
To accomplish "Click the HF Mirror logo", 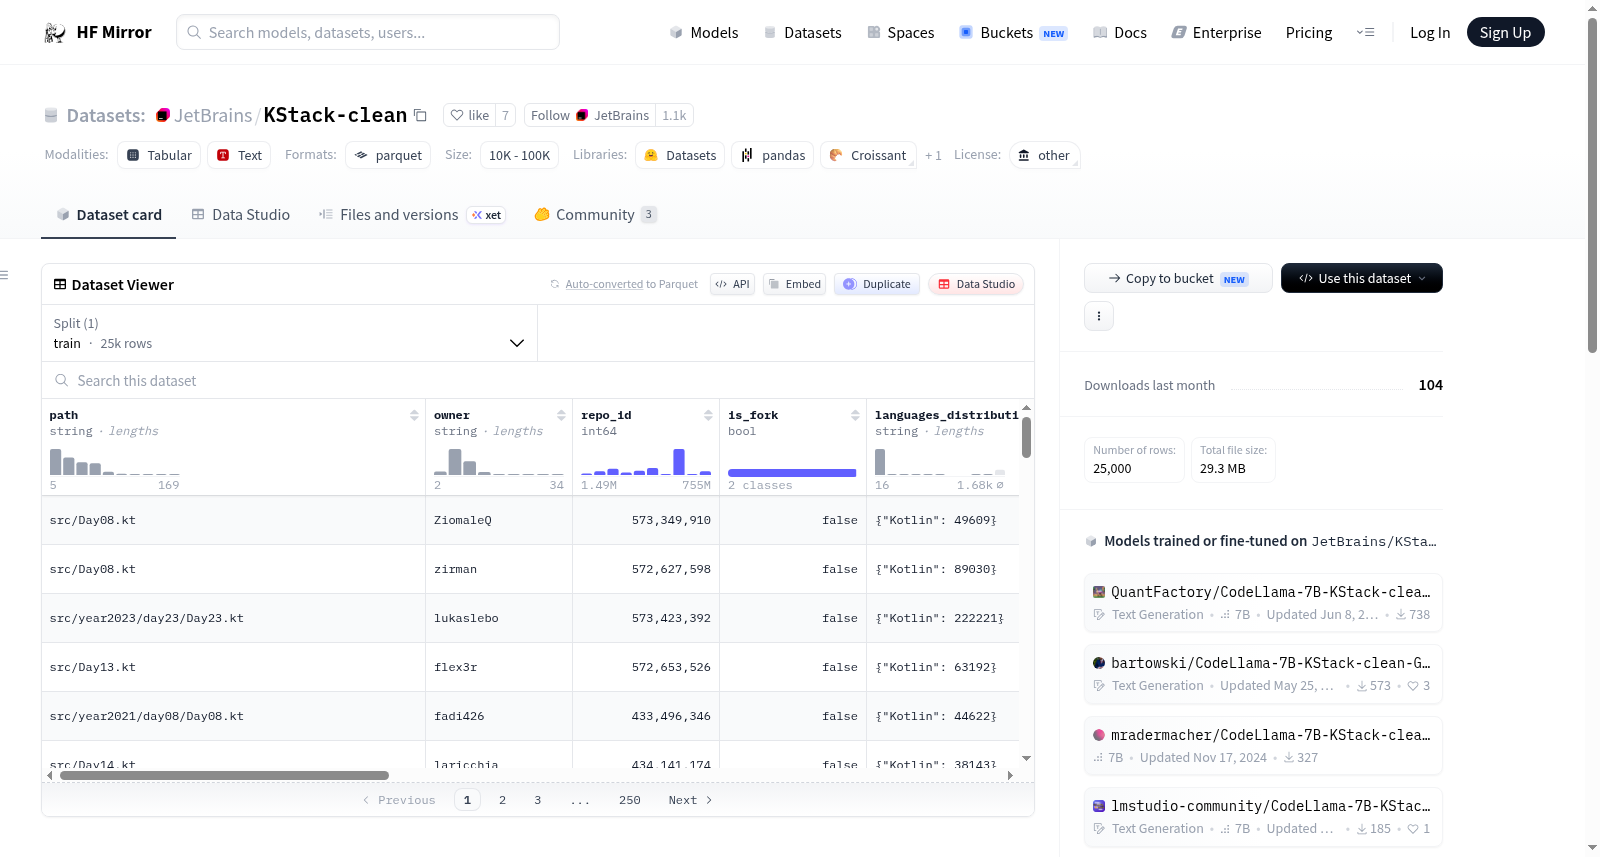I will point(98,32).
